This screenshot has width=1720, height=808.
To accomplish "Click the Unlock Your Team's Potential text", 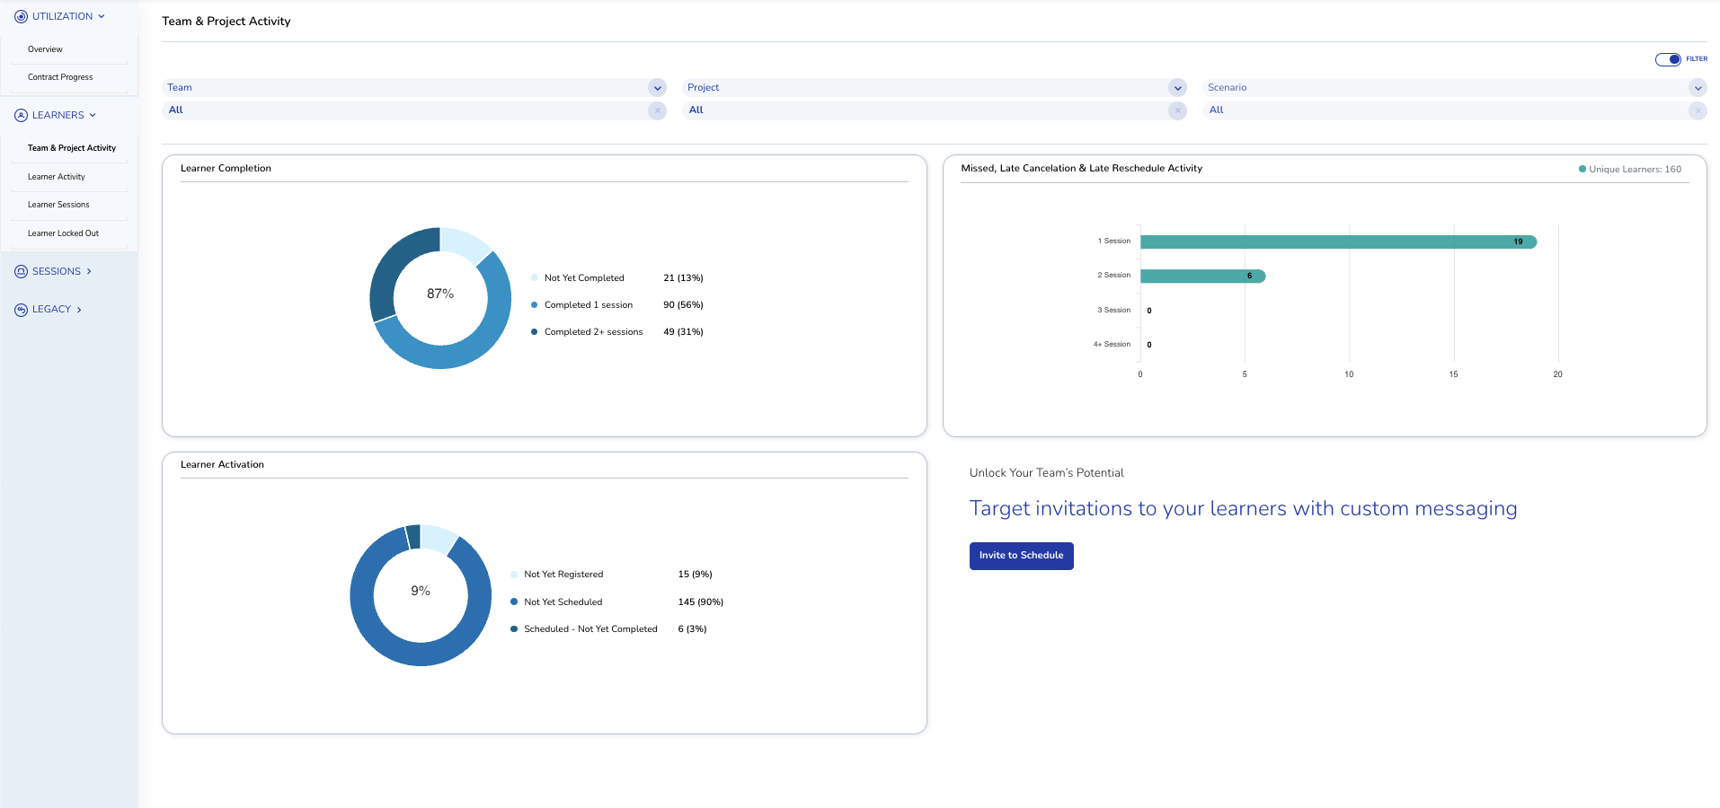I will click(x=1046, y=473).
